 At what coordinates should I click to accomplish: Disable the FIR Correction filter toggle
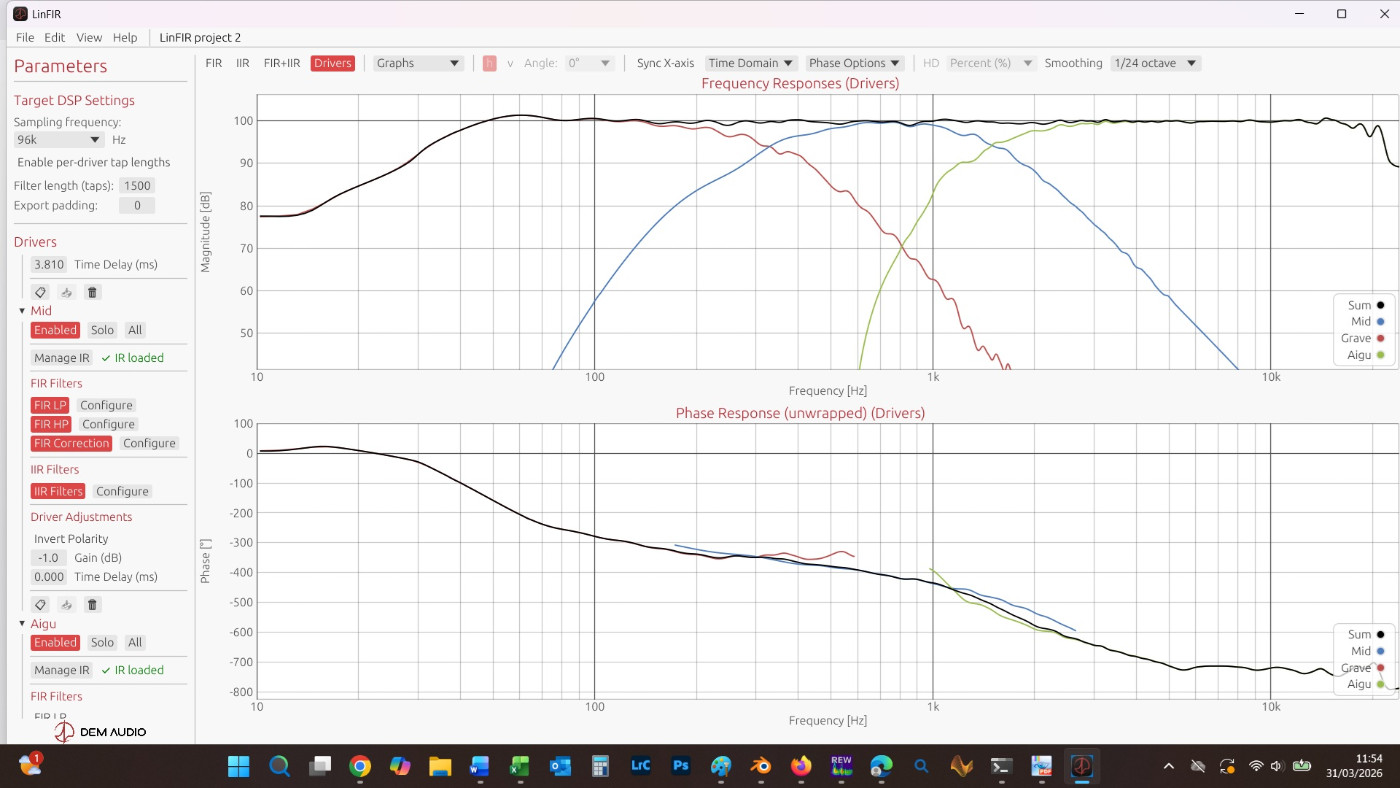[71, 443]
